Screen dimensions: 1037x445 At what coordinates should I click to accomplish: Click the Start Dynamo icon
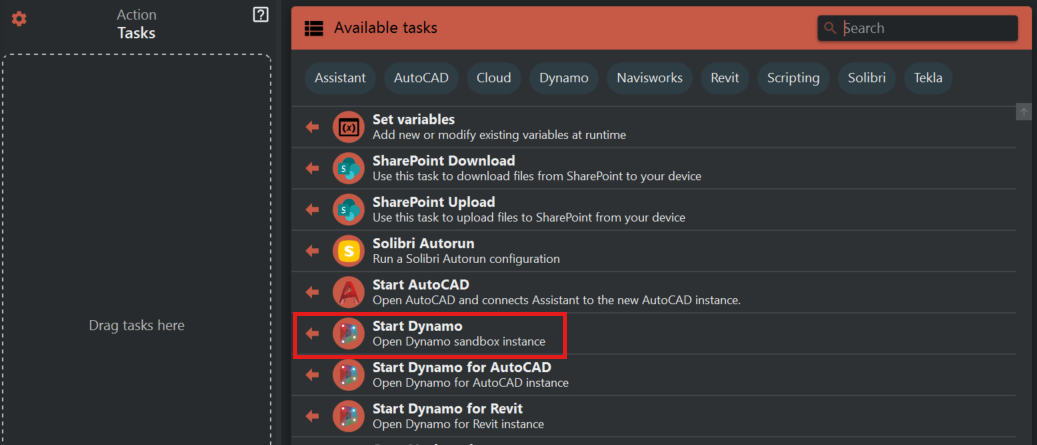pyautogui.click(x=349, y=333)
